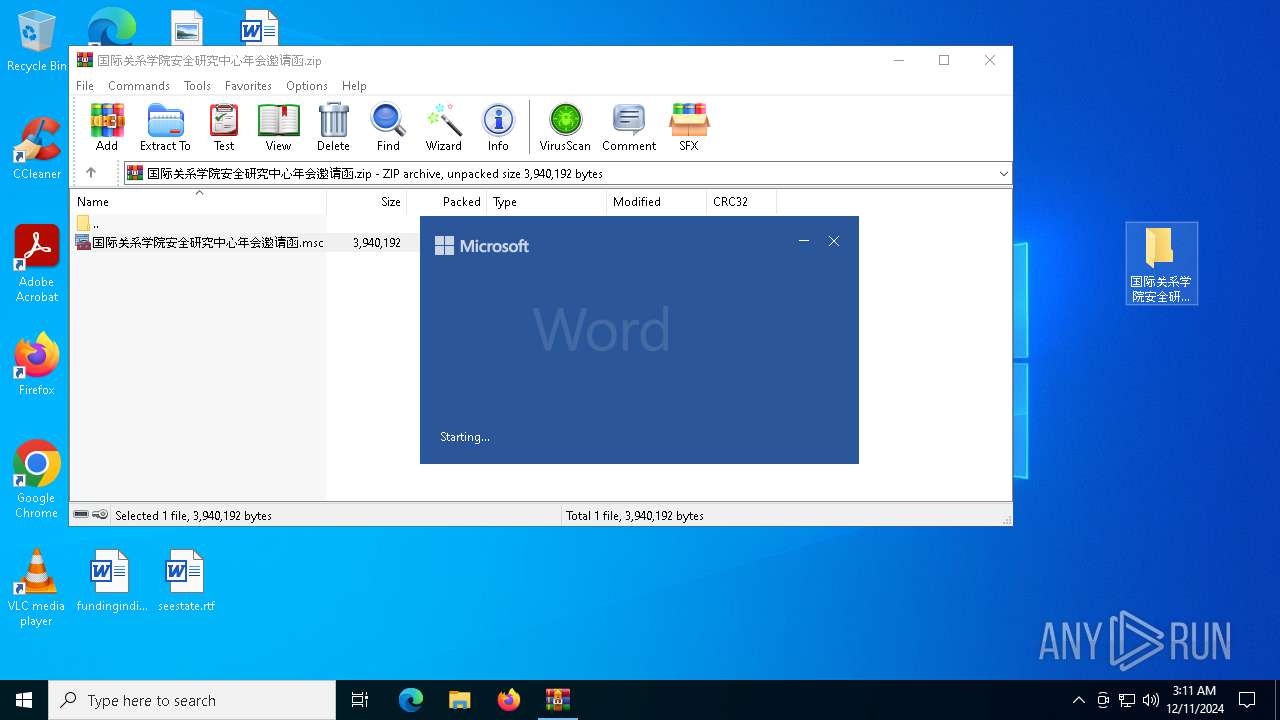Open the Options menu
This screenshot has height=720, width=1280.
(307, 86)
